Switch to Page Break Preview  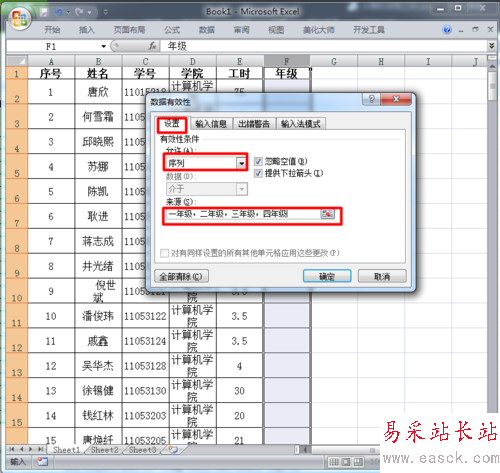coord(358,462)
